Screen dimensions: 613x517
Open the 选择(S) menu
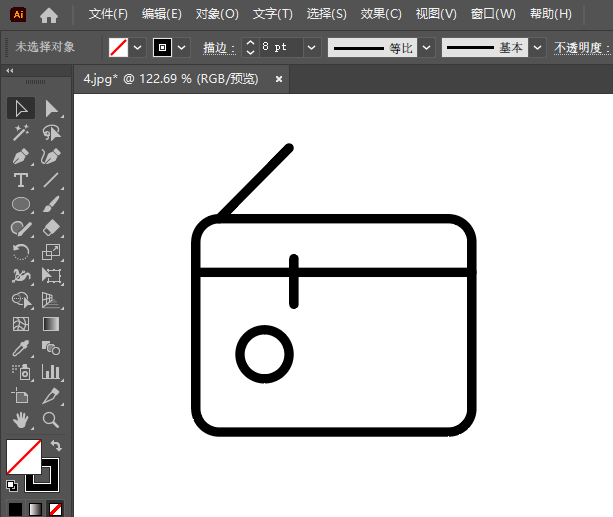tap(326, 14)
